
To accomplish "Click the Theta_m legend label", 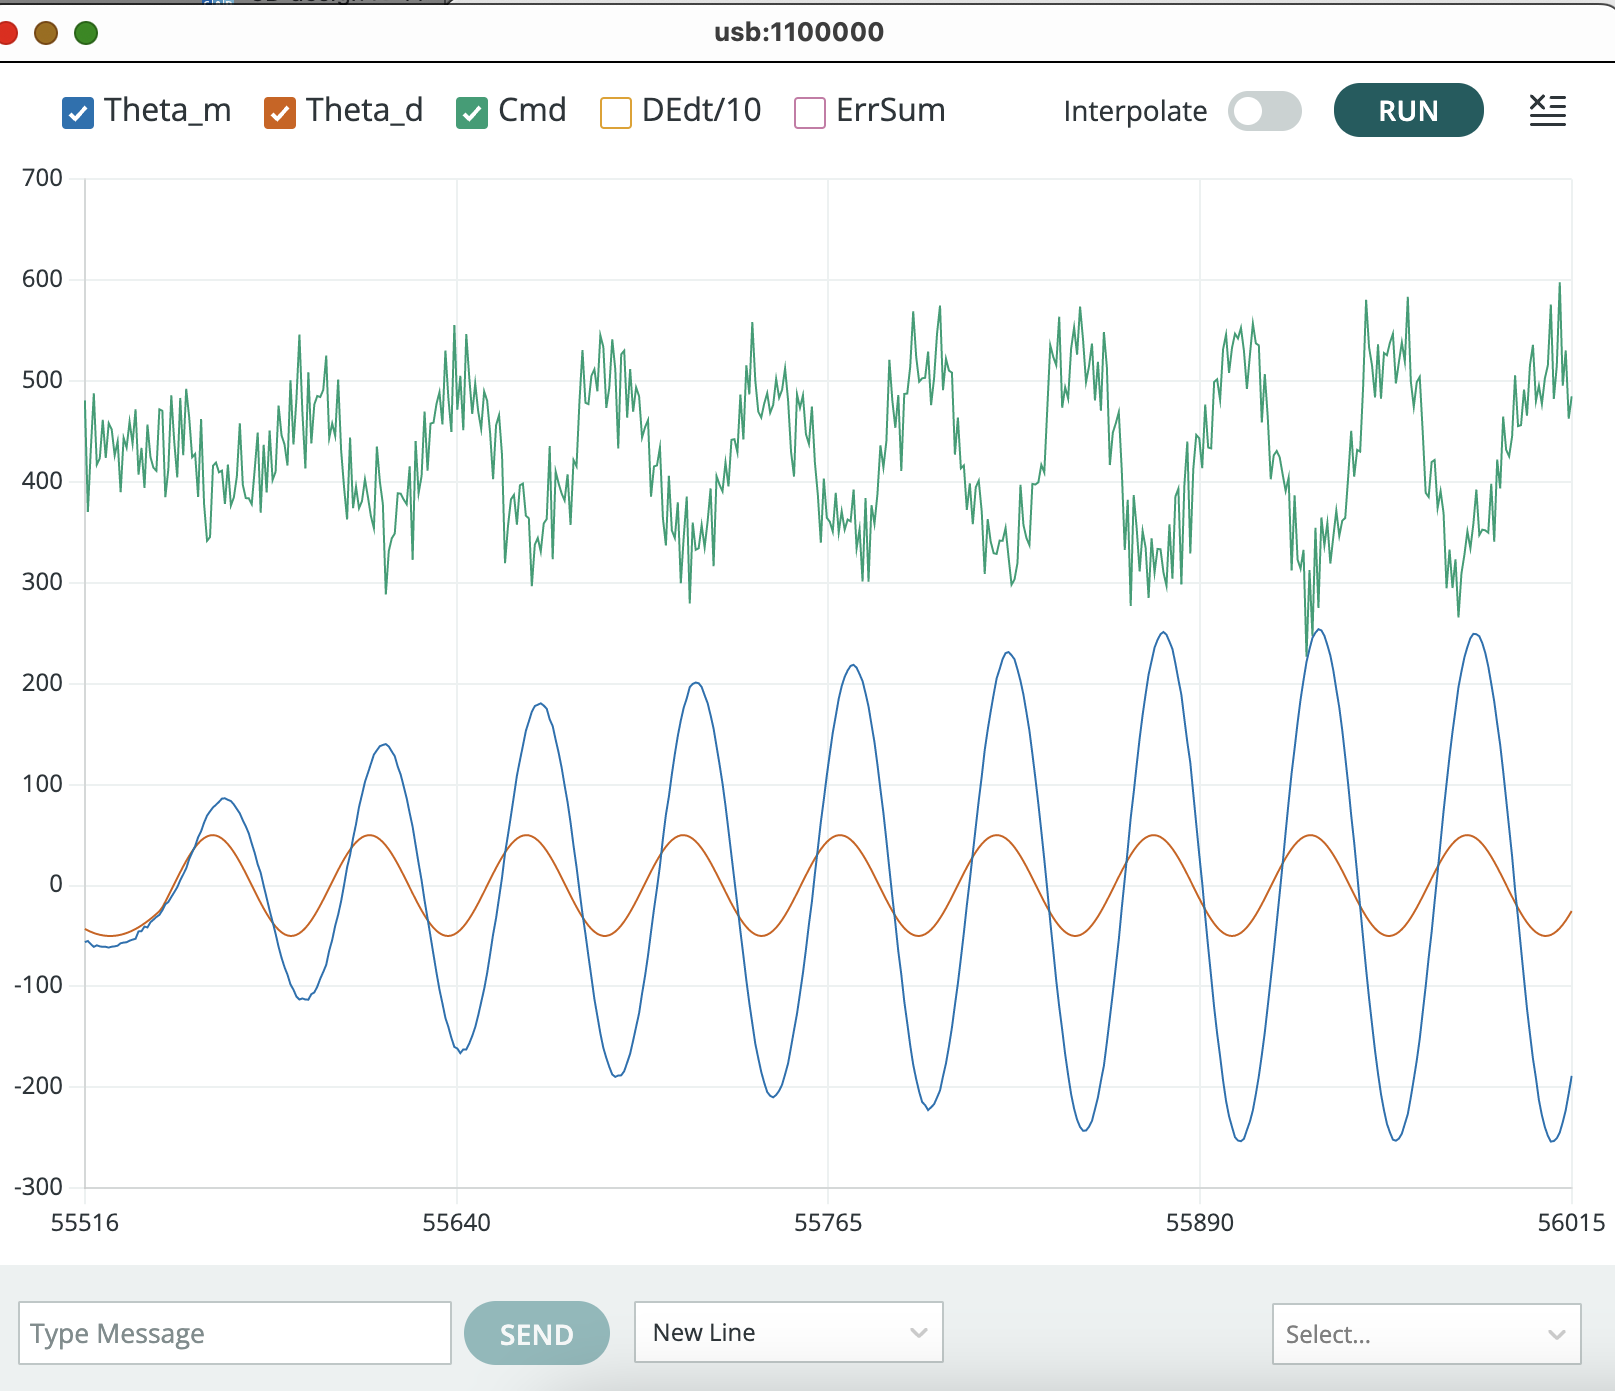I will click(x=167, y=110).
